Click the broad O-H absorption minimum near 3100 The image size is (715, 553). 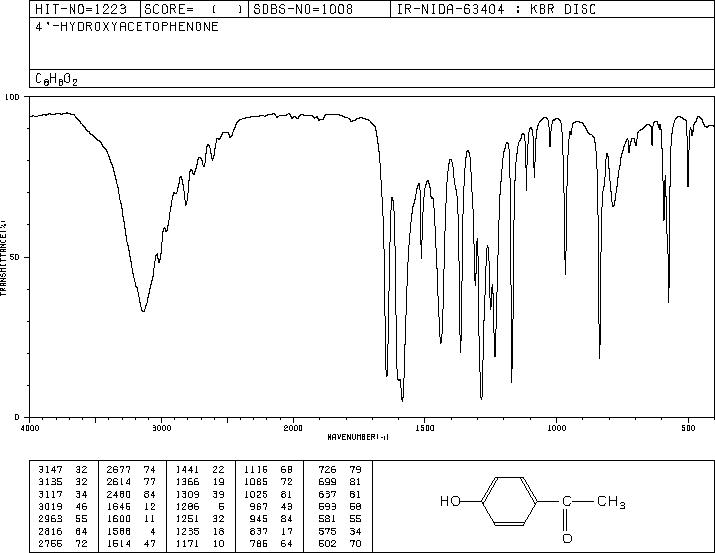pos(143,310)
